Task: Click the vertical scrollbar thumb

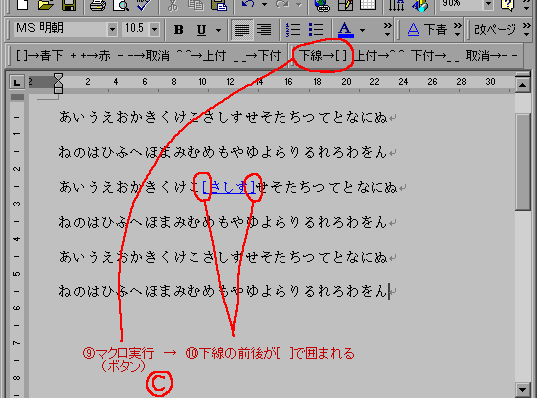Action: coord(522,162)
